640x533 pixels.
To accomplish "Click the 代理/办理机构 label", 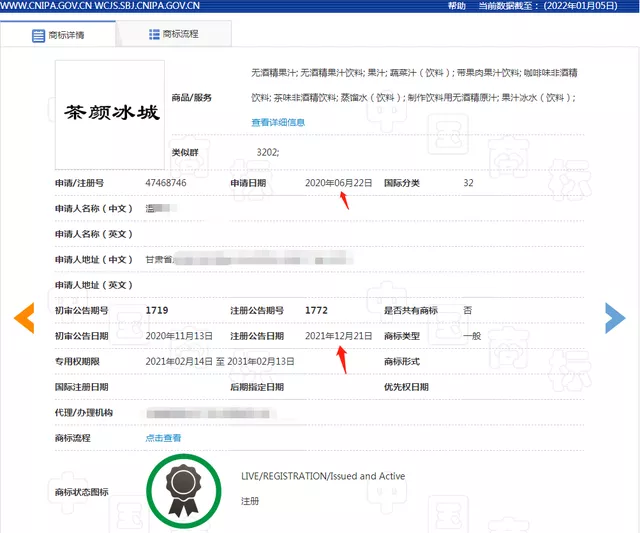I will (84, 412).
